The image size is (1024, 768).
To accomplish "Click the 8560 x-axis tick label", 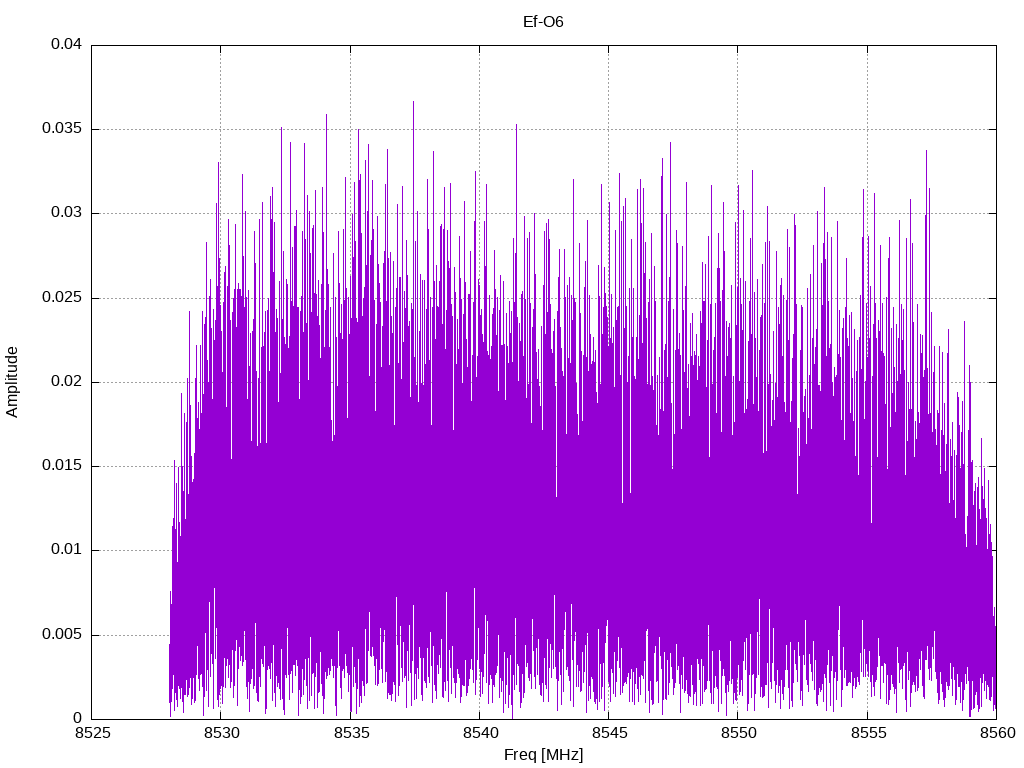I will pos(998,733).
